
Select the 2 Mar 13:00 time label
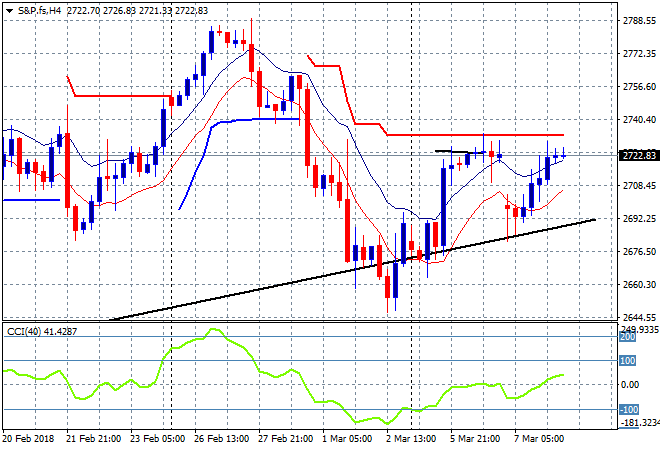(x=411, y=439)
